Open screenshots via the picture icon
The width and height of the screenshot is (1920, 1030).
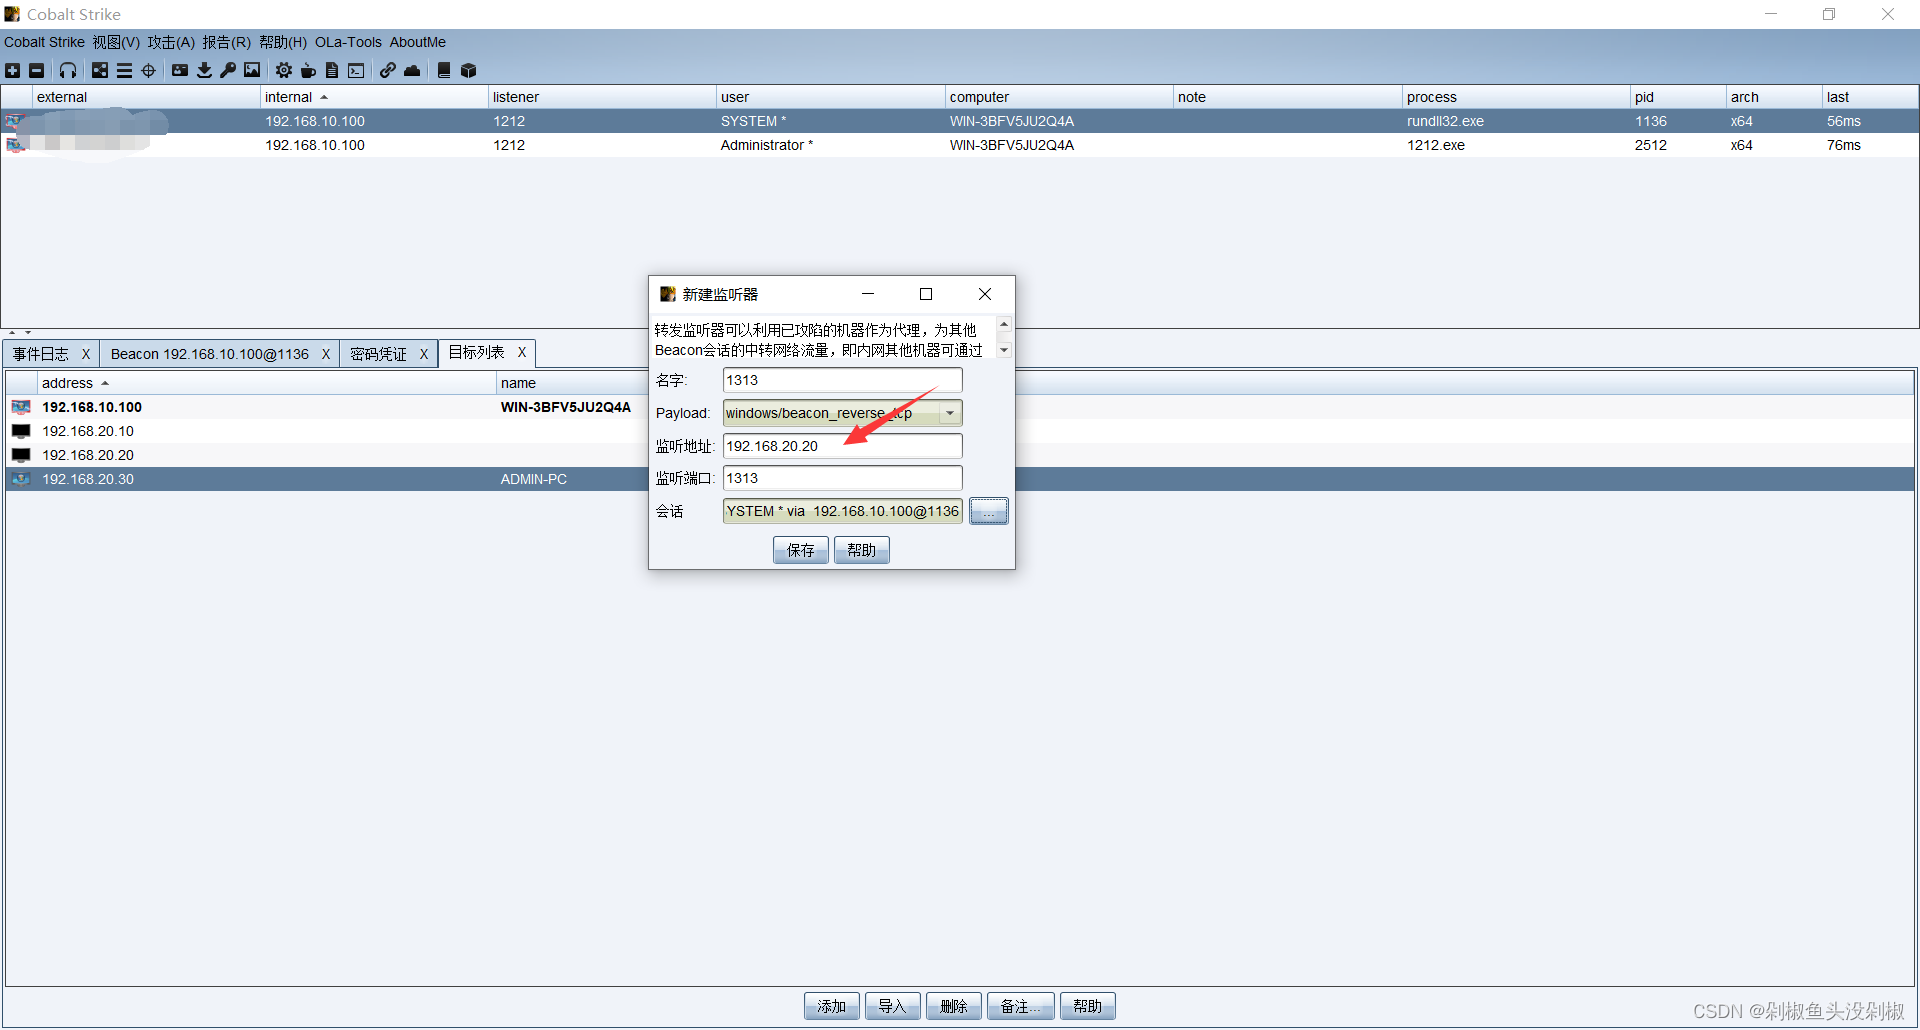(x=252, y=70)
